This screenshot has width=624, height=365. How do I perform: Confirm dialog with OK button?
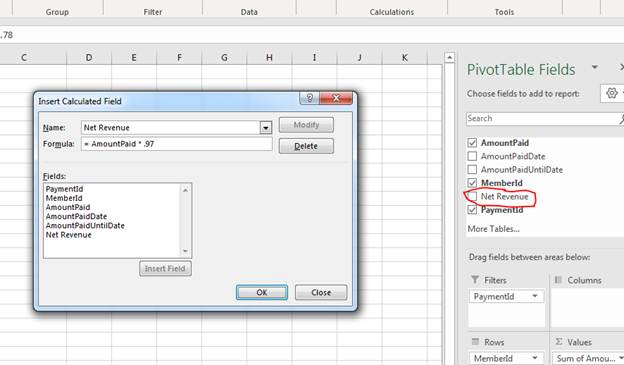click(261, 293)
